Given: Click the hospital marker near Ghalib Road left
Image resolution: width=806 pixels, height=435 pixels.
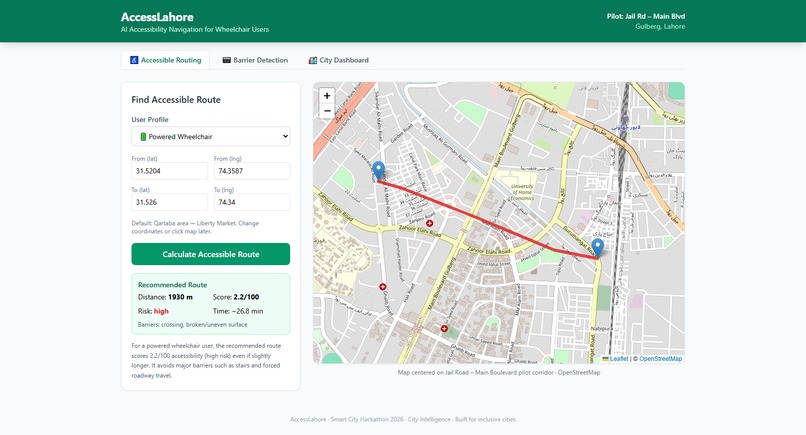Looking at the screenshot, I should coord(382,287).
